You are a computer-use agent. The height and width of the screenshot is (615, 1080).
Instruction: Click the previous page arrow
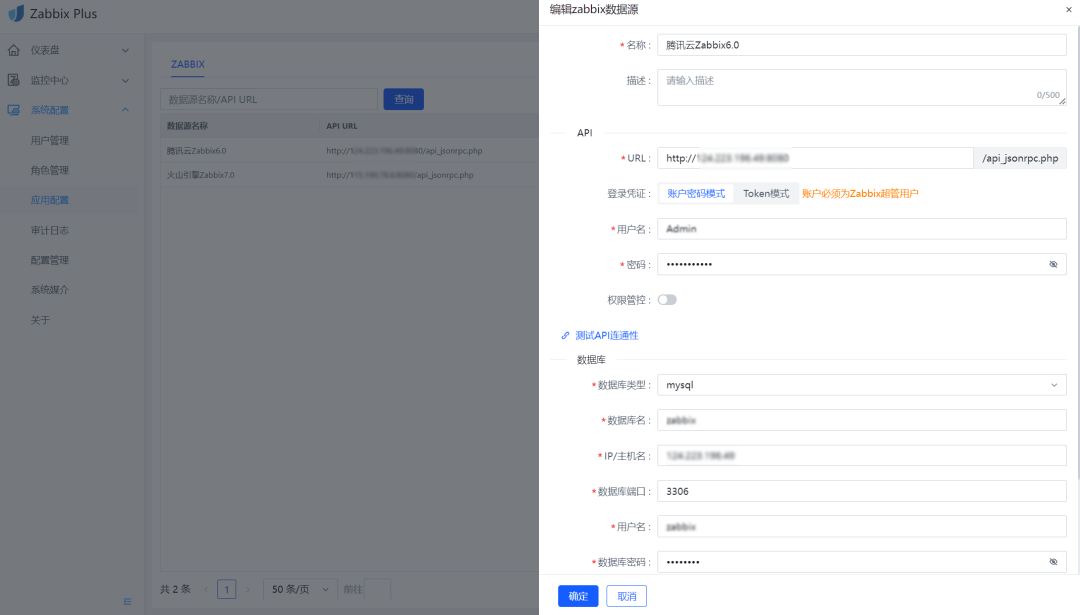point(205,590)
